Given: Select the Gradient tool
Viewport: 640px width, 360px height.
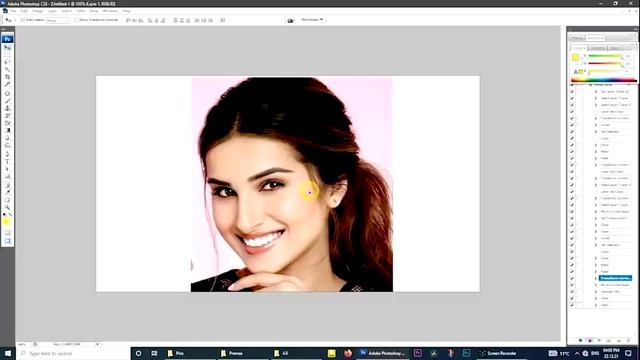Looking at the screenshot, I should pyautogui.click(x=7, y=130).
